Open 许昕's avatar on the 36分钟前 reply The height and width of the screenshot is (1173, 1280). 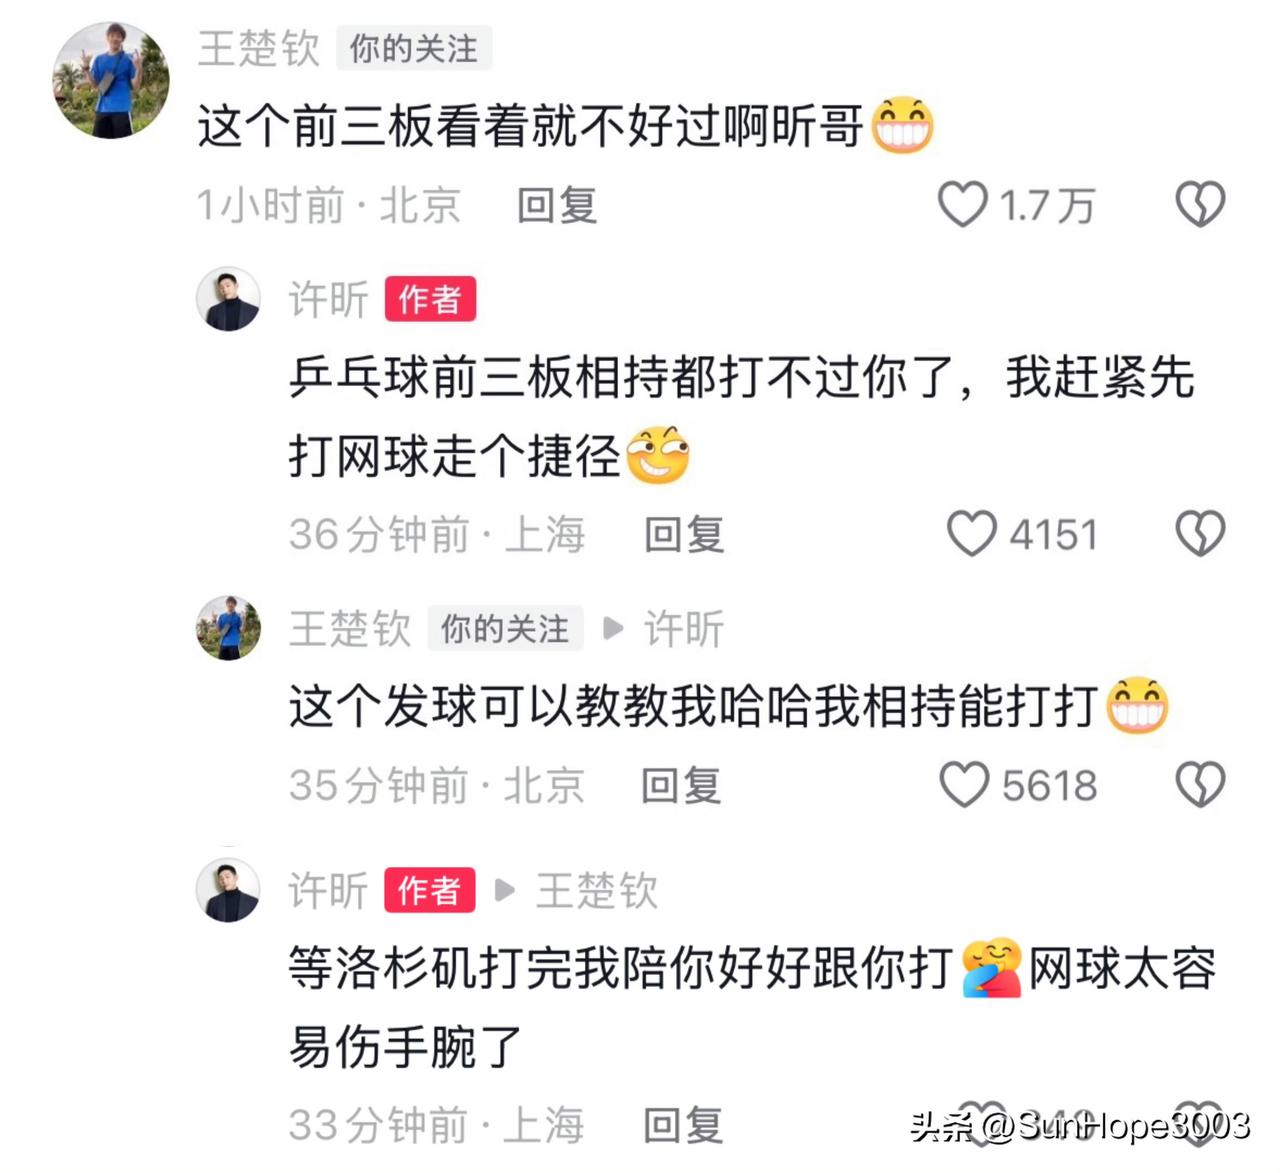click(x=228, y=298)
